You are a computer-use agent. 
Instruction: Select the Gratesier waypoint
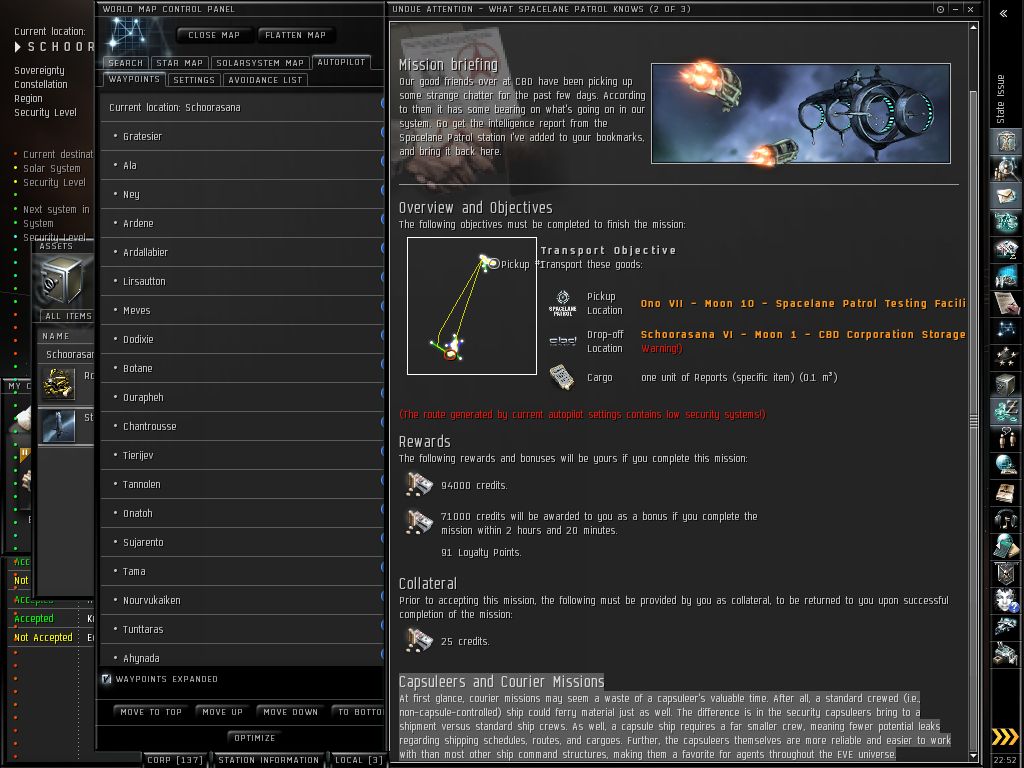242,136
